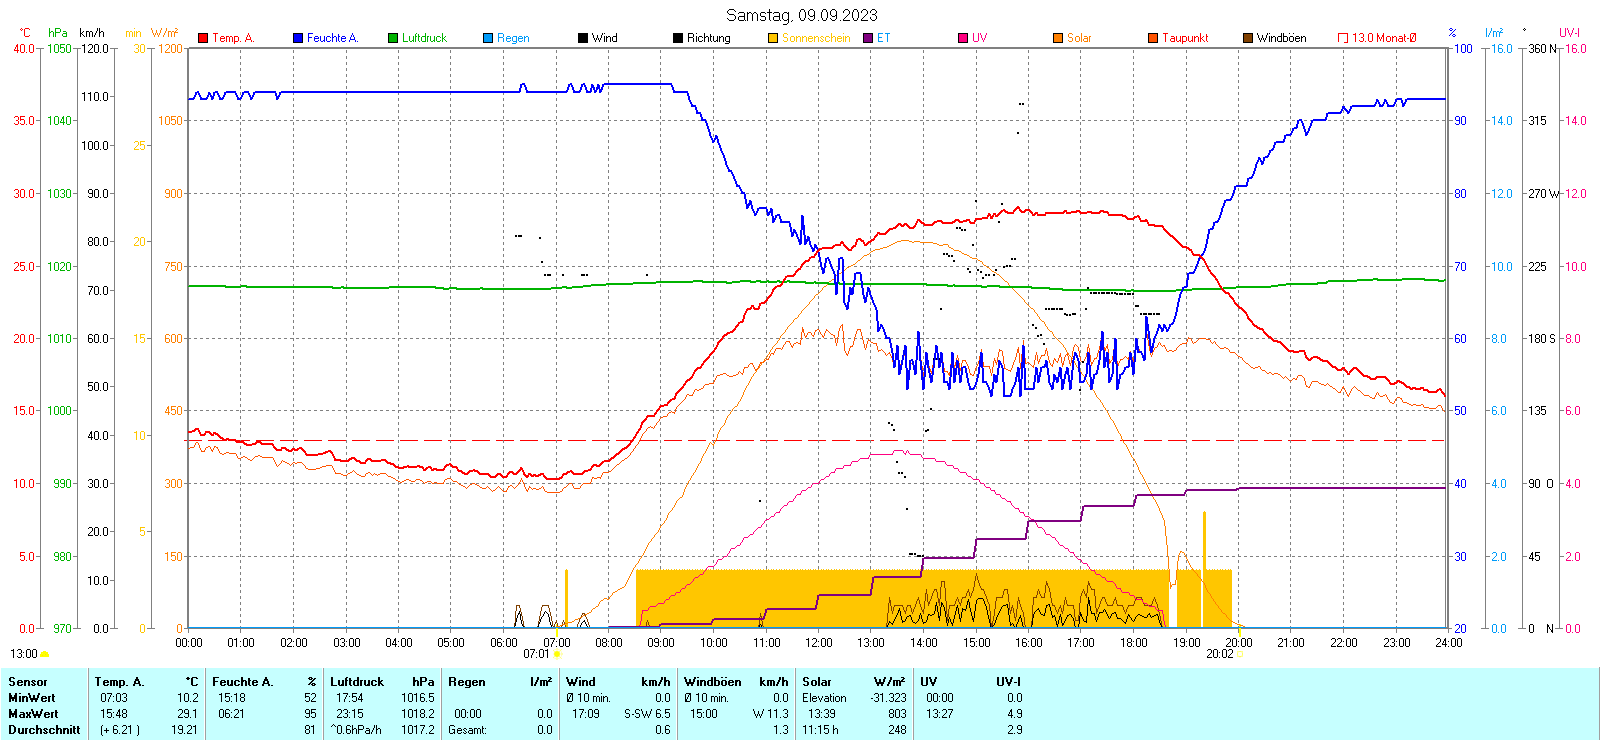Image resolution: width=1600 pixels, height=740 pixels.
Task: Click the purple ET legend square
Action: click(x=868, y=38)
